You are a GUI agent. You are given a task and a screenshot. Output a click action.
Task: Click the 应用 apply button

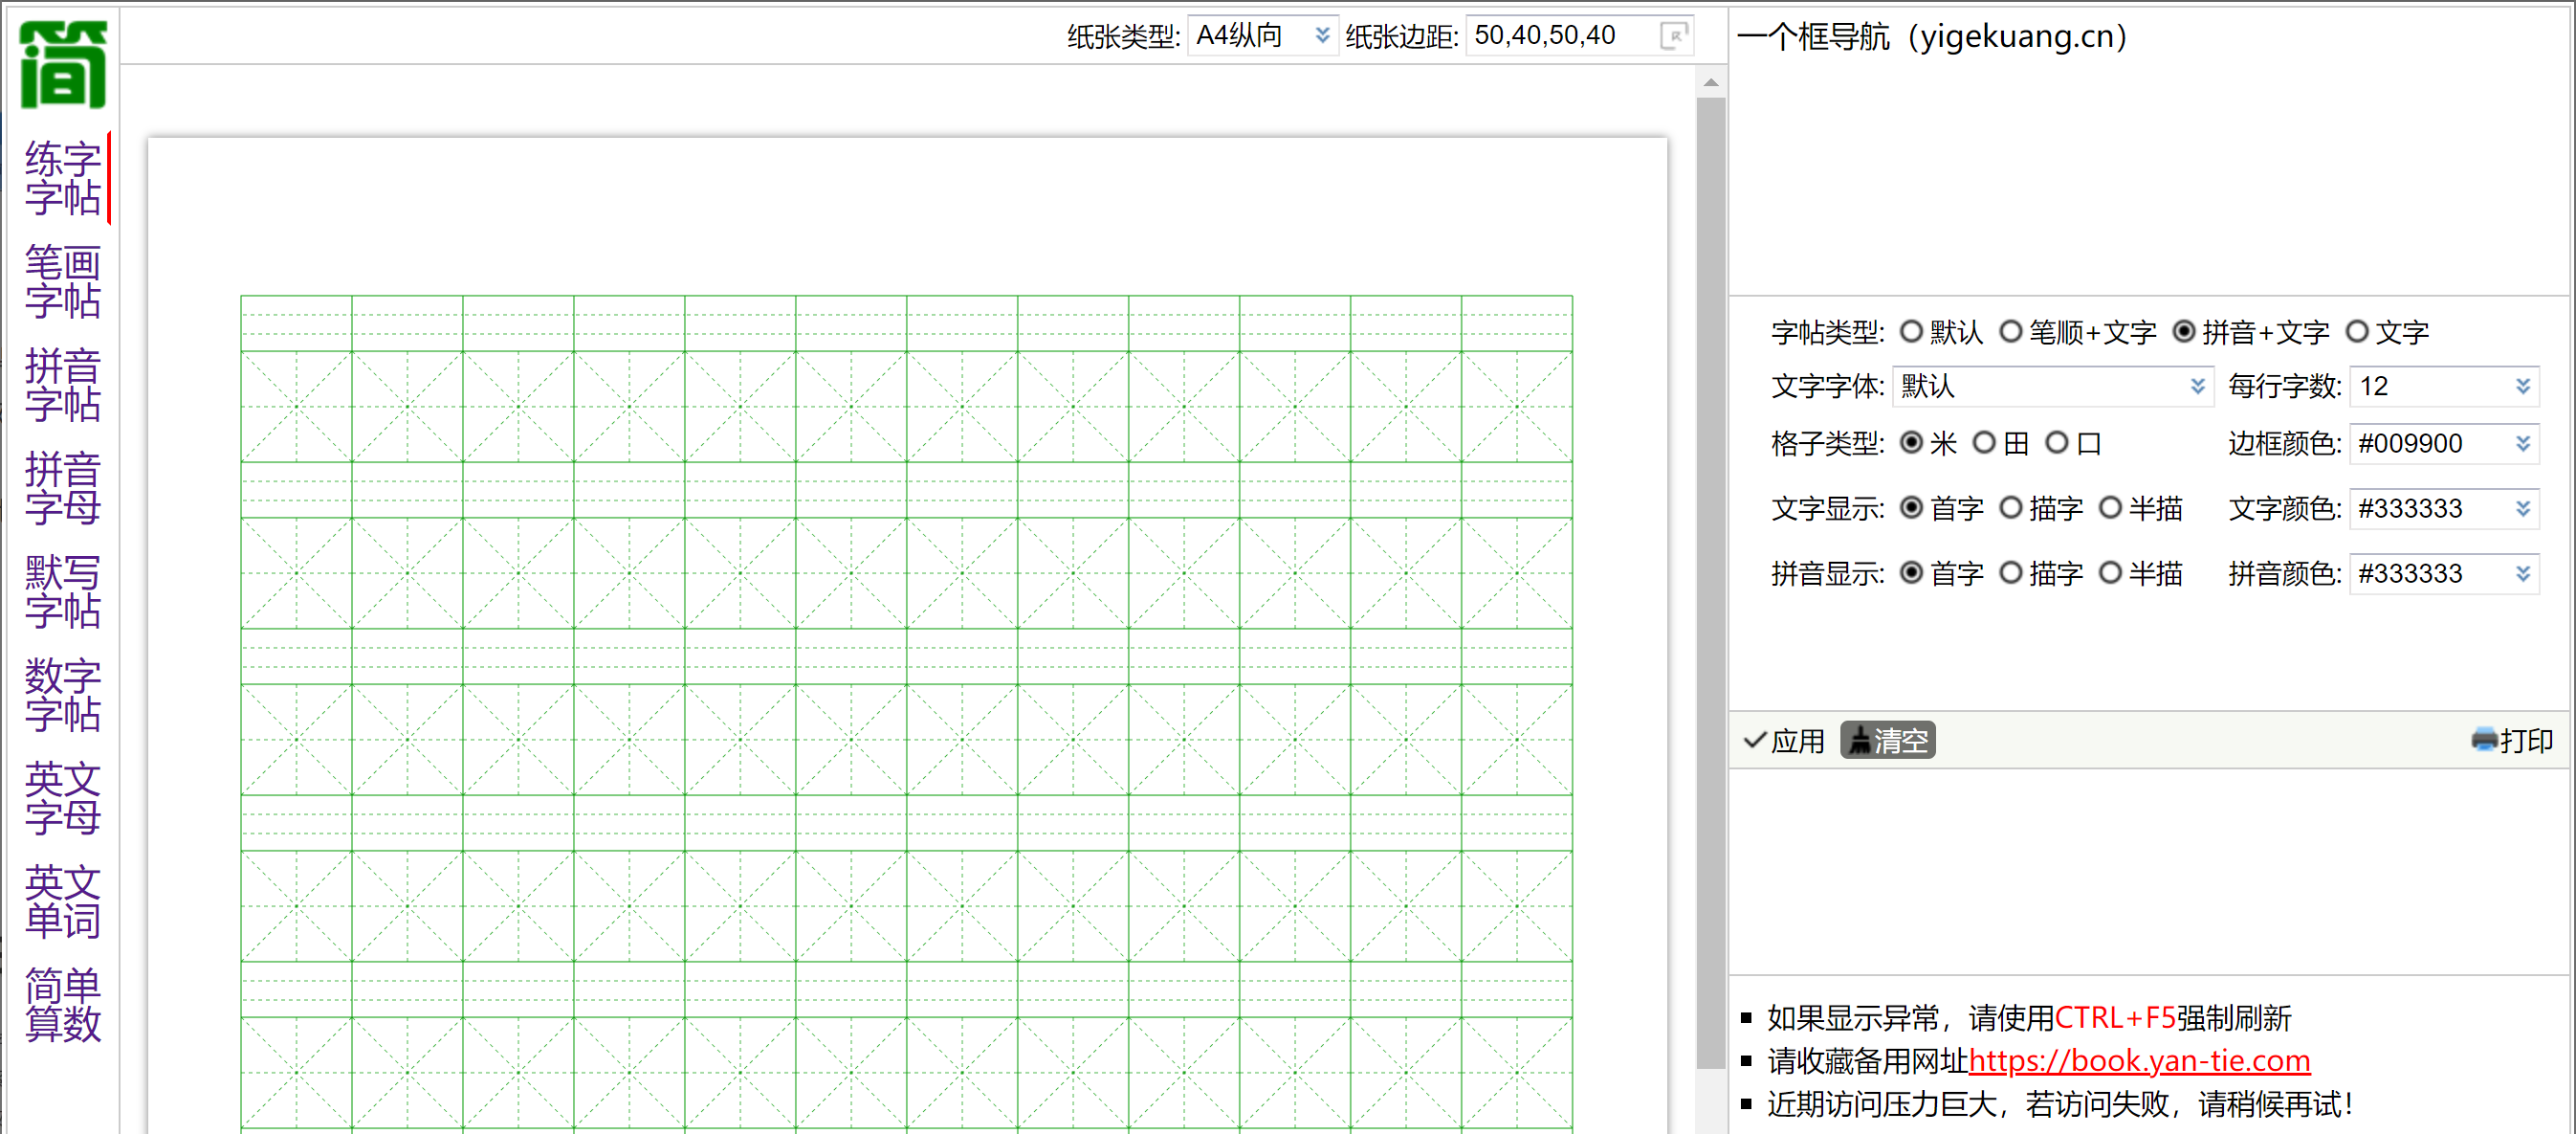(1785, 741)
